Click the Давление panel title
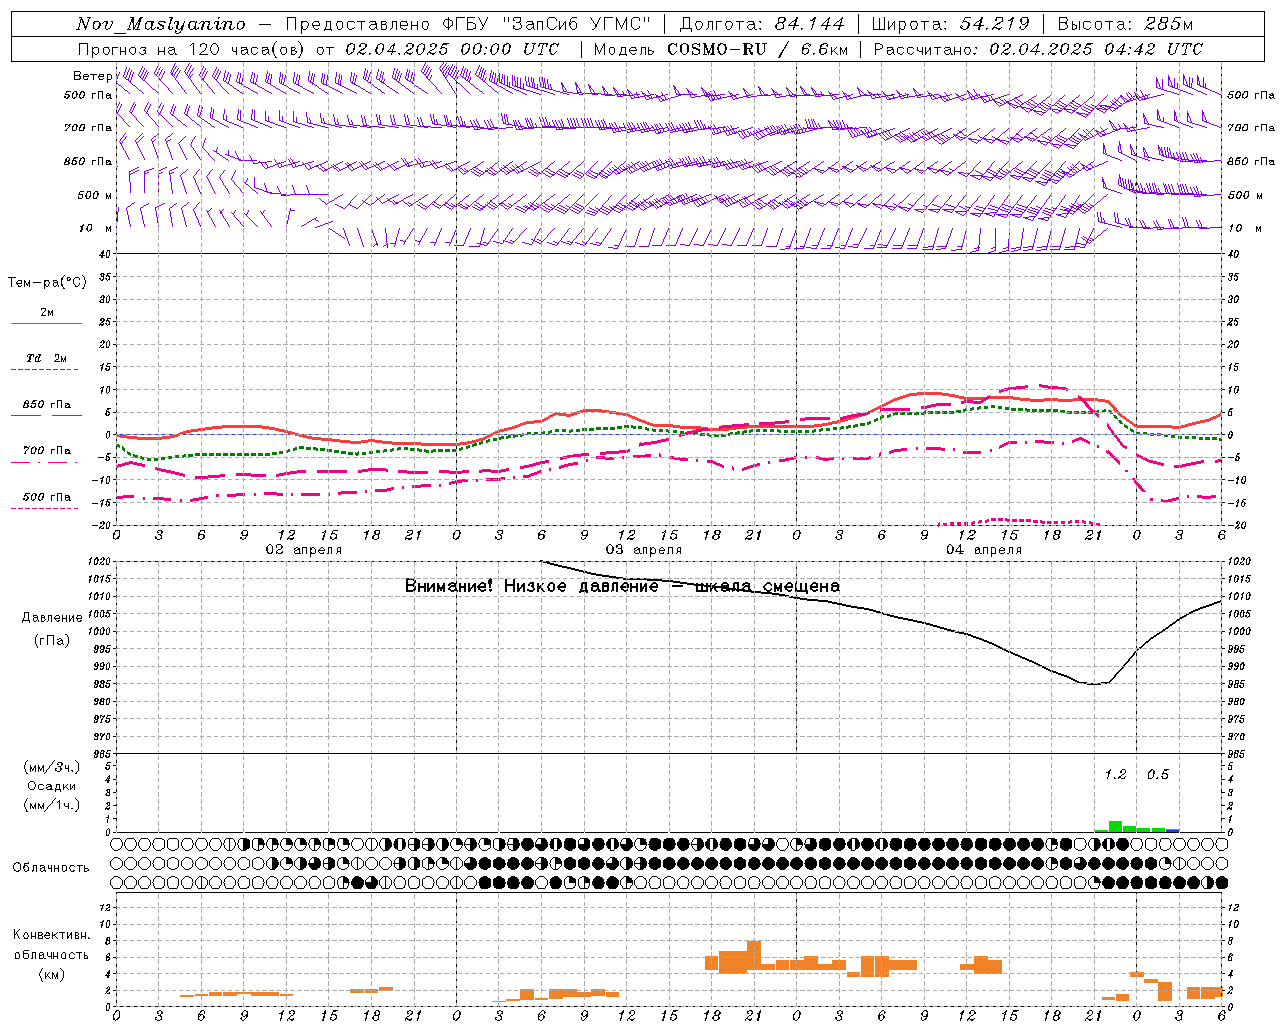The width and height of the screenshot is (1280, 1024). click(x=52, y=618)
